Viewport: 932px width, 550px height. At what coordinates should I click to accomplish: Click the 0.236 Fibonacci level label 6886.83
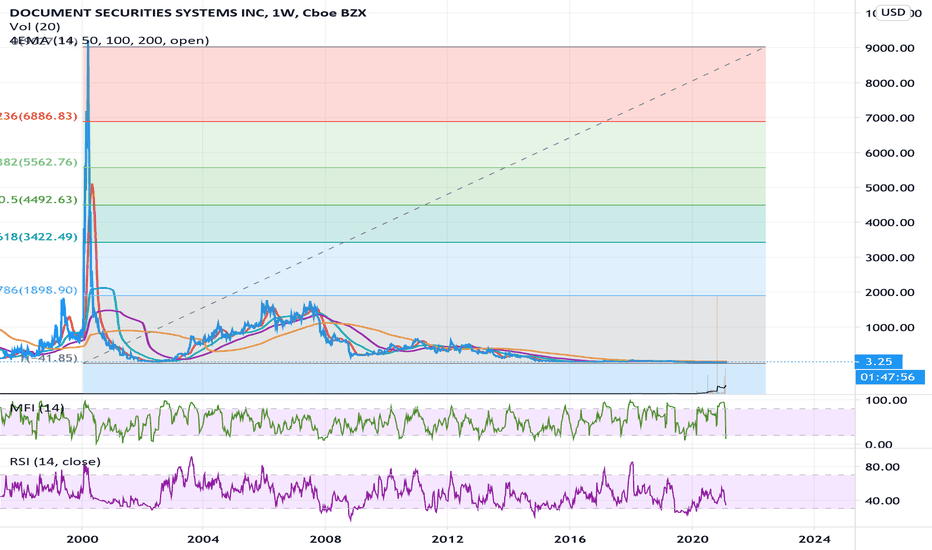tap(39, 116)
